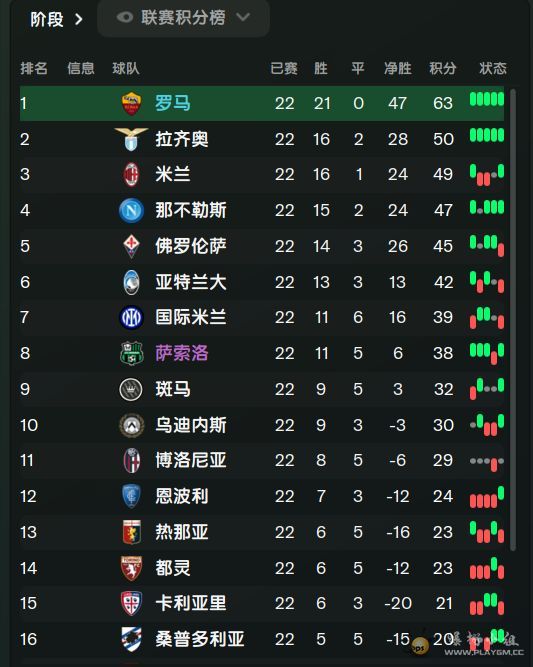The height and width of the screenshot is (667, 533).
Task: Click the AS Roma club crest
Action: pos(131,103)
